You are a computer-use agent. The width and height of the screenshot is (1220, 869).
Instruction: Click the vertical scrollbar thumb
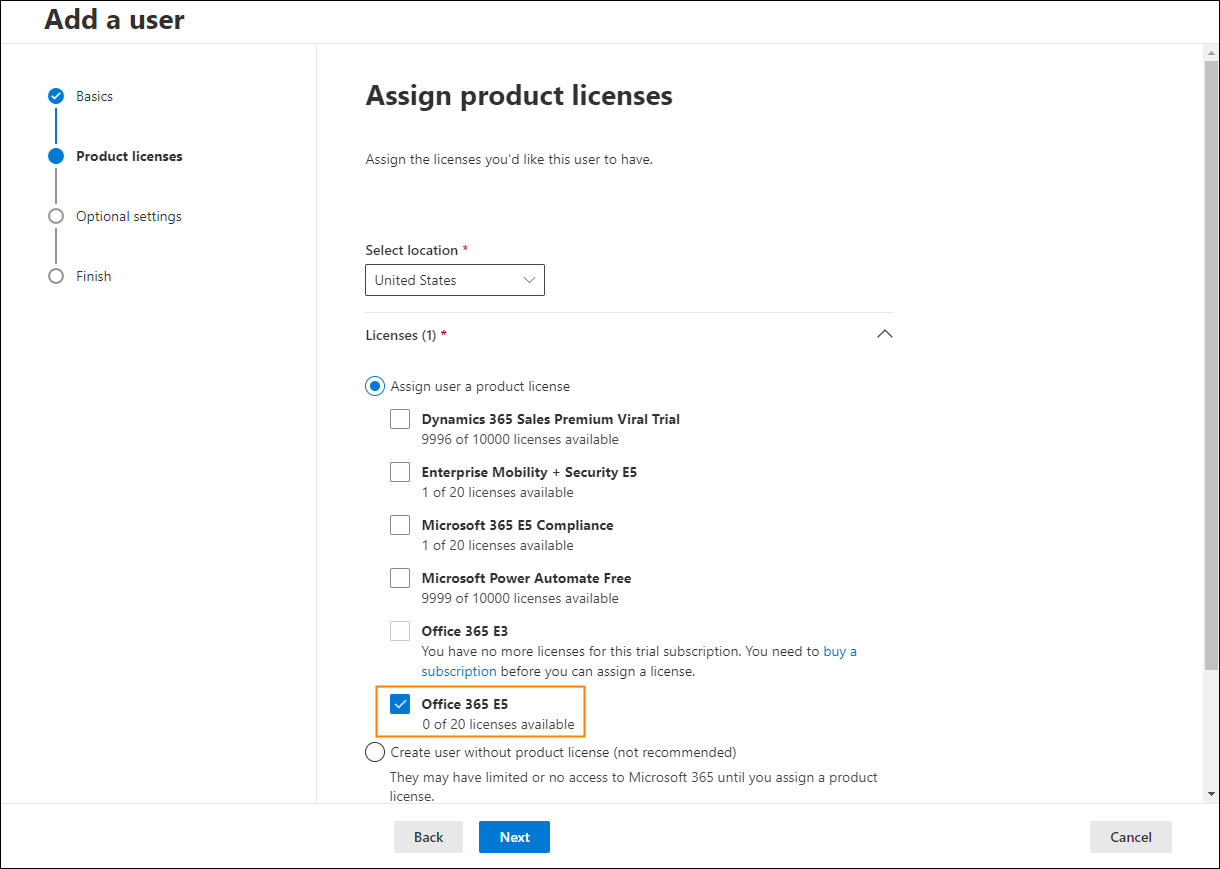1212,364
